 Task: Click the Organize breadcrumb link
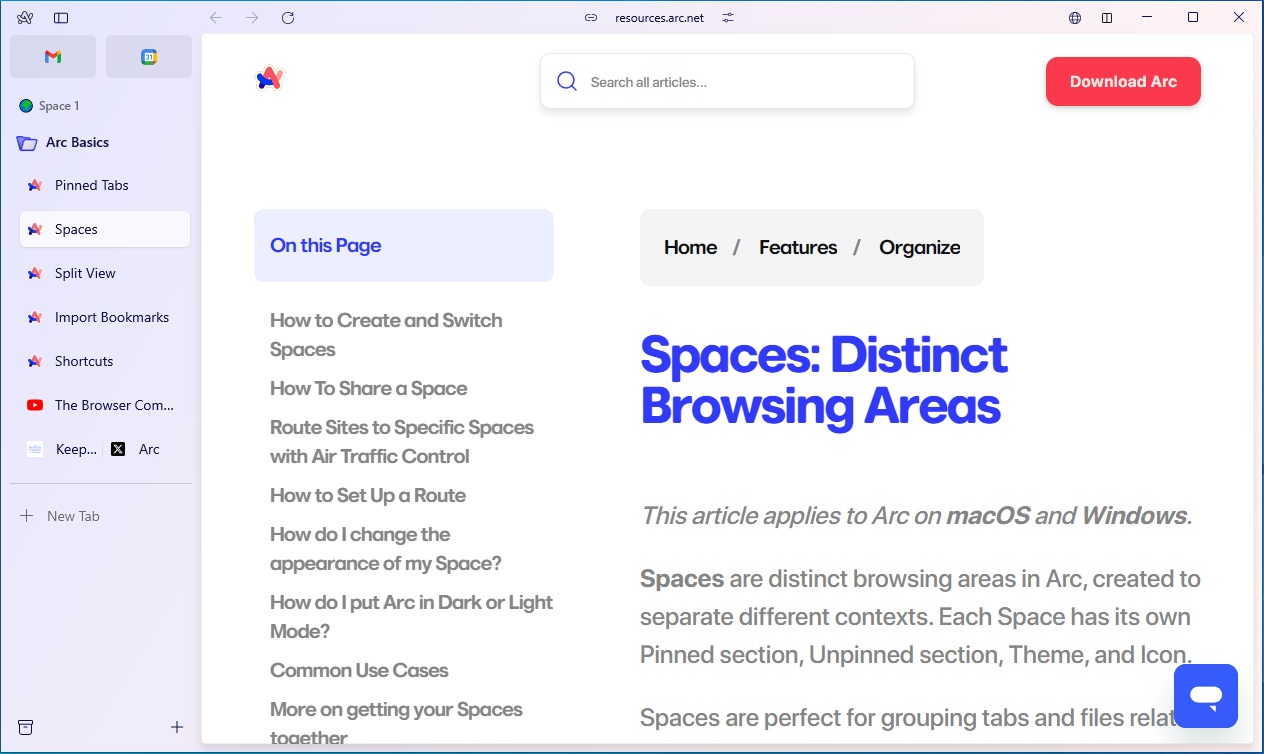920,247
